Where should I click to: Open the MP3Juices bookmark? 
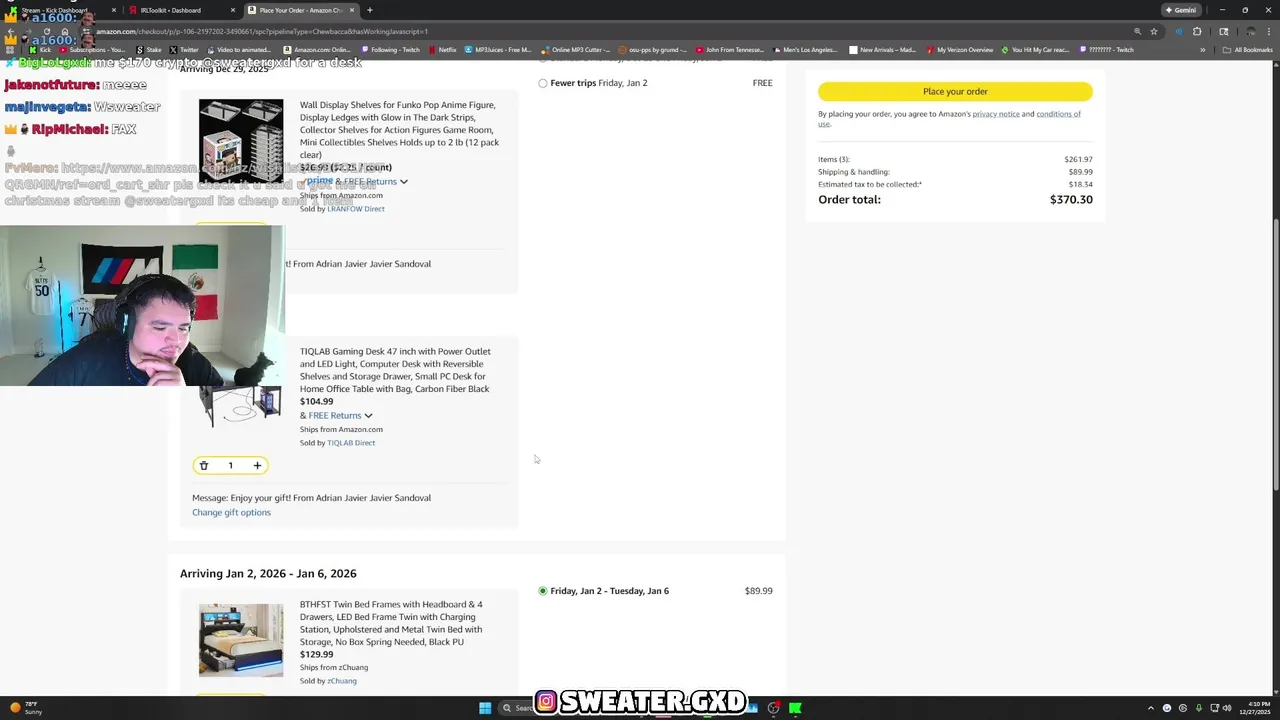[498, 50]
